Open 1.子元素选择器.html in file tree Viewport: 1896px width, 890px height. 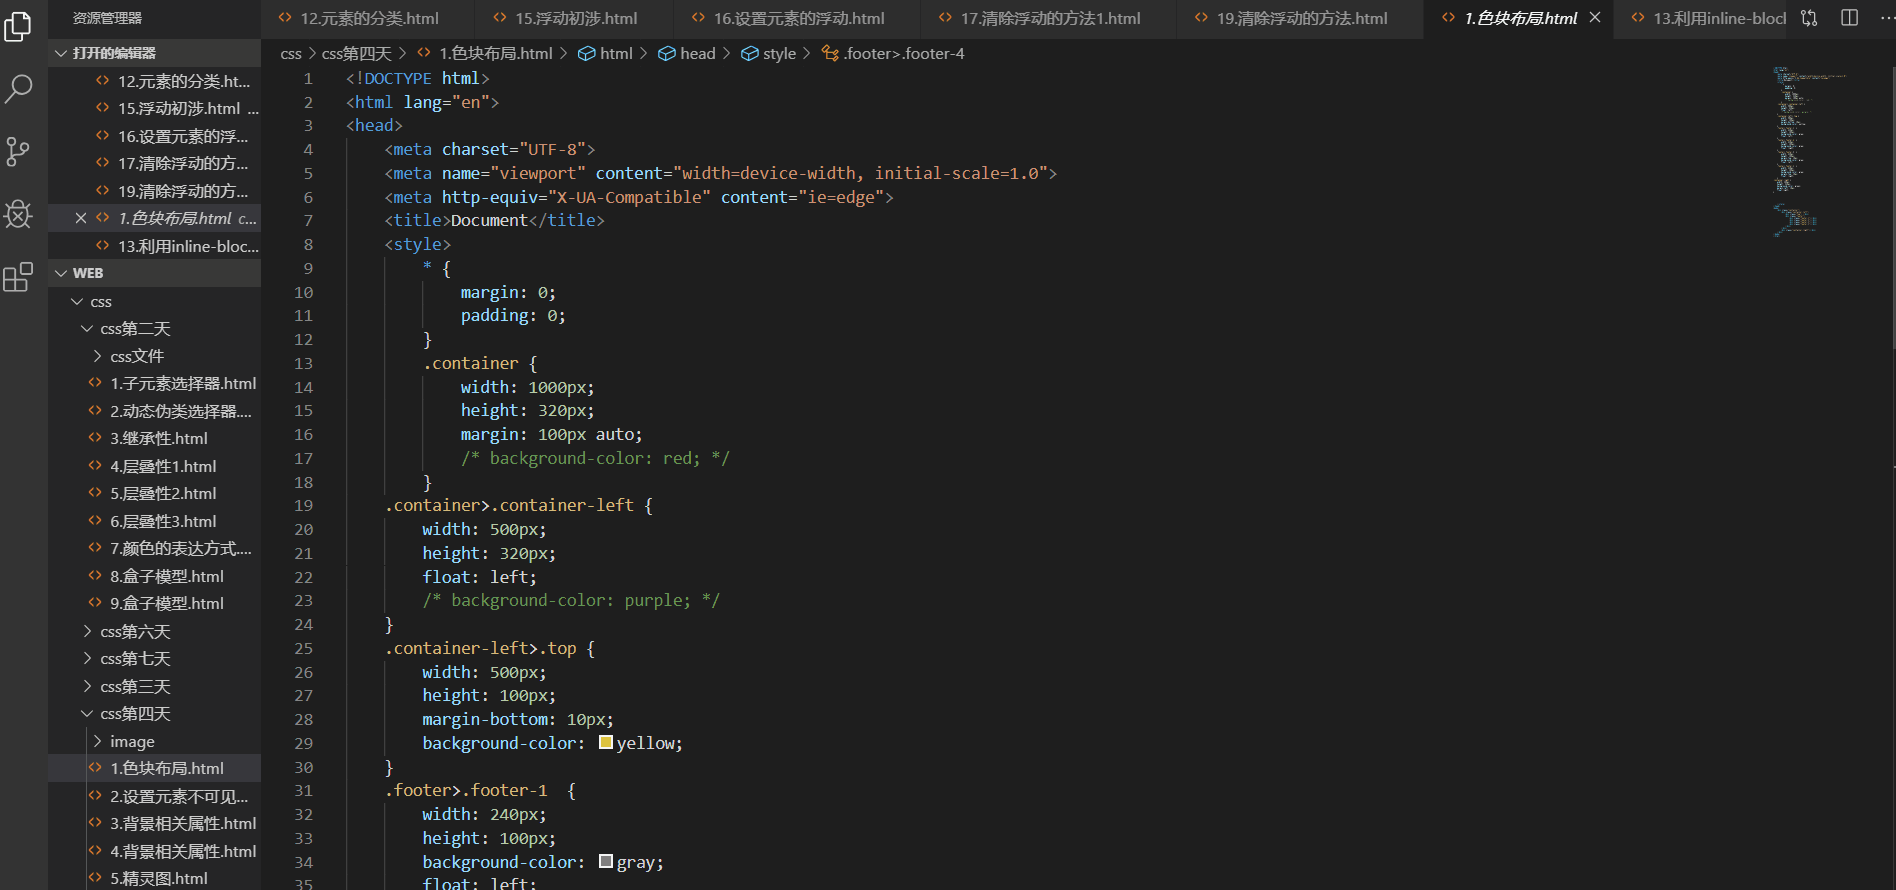click(x=155, y=383)
